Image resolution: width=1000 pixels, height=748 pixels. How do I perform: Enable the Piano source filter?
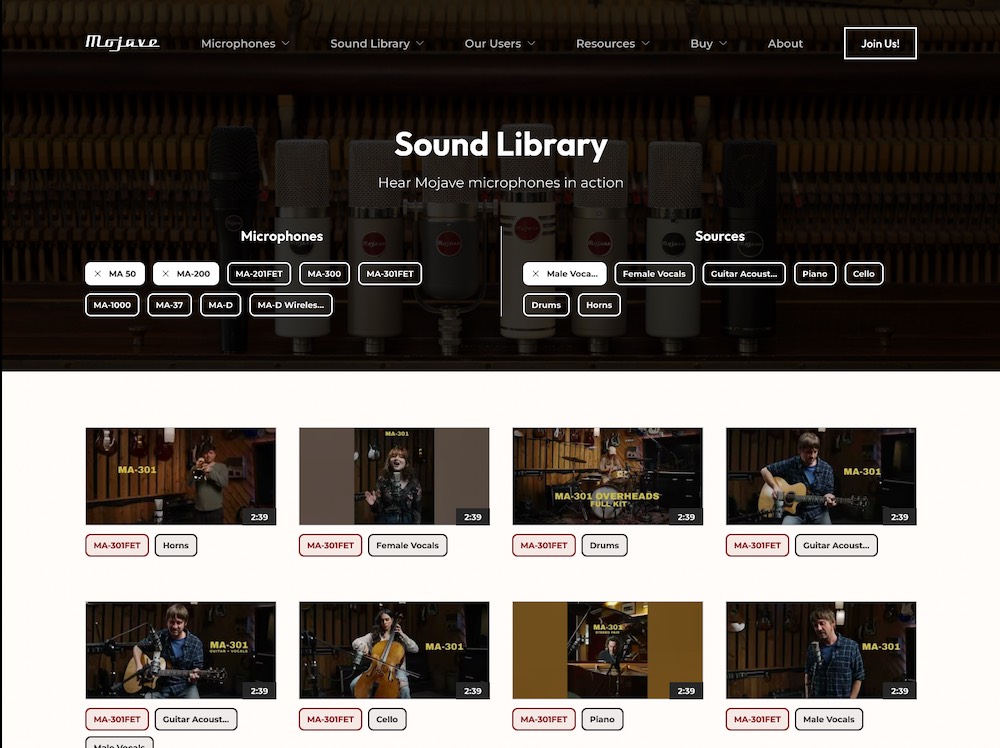tap(815, 274)
